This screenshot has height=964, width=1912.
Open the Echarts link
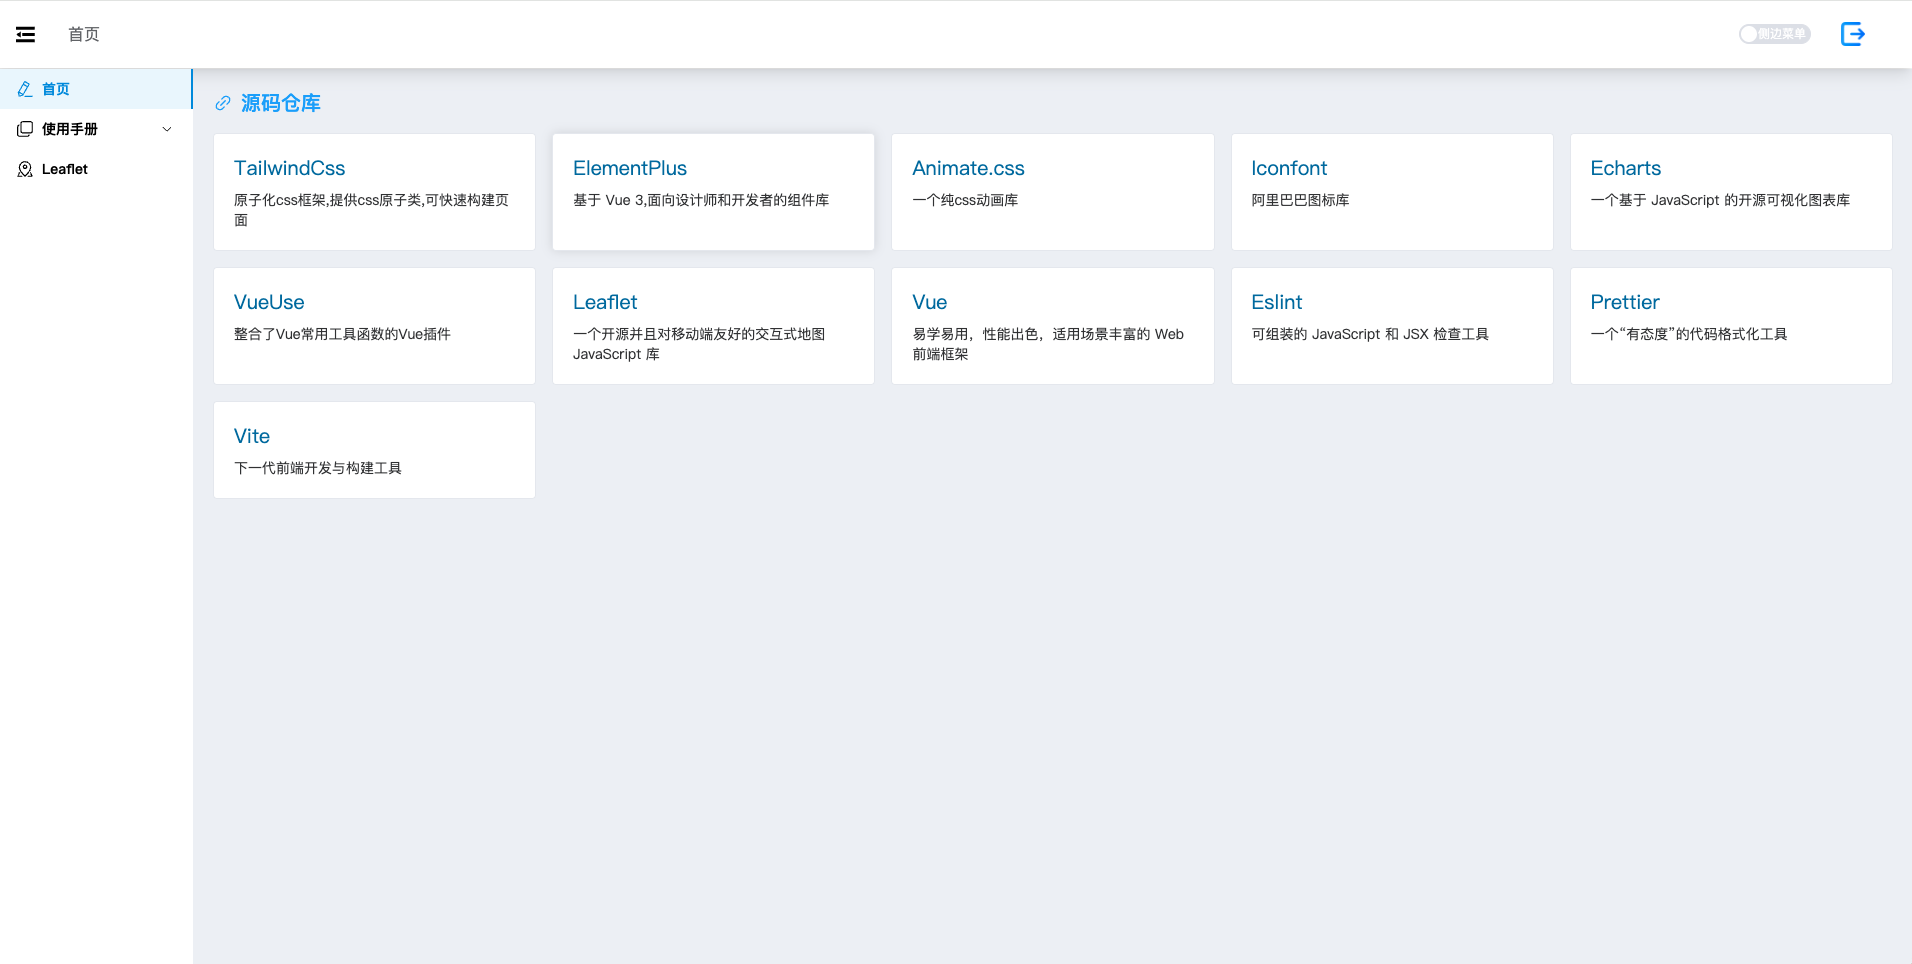1625,168
